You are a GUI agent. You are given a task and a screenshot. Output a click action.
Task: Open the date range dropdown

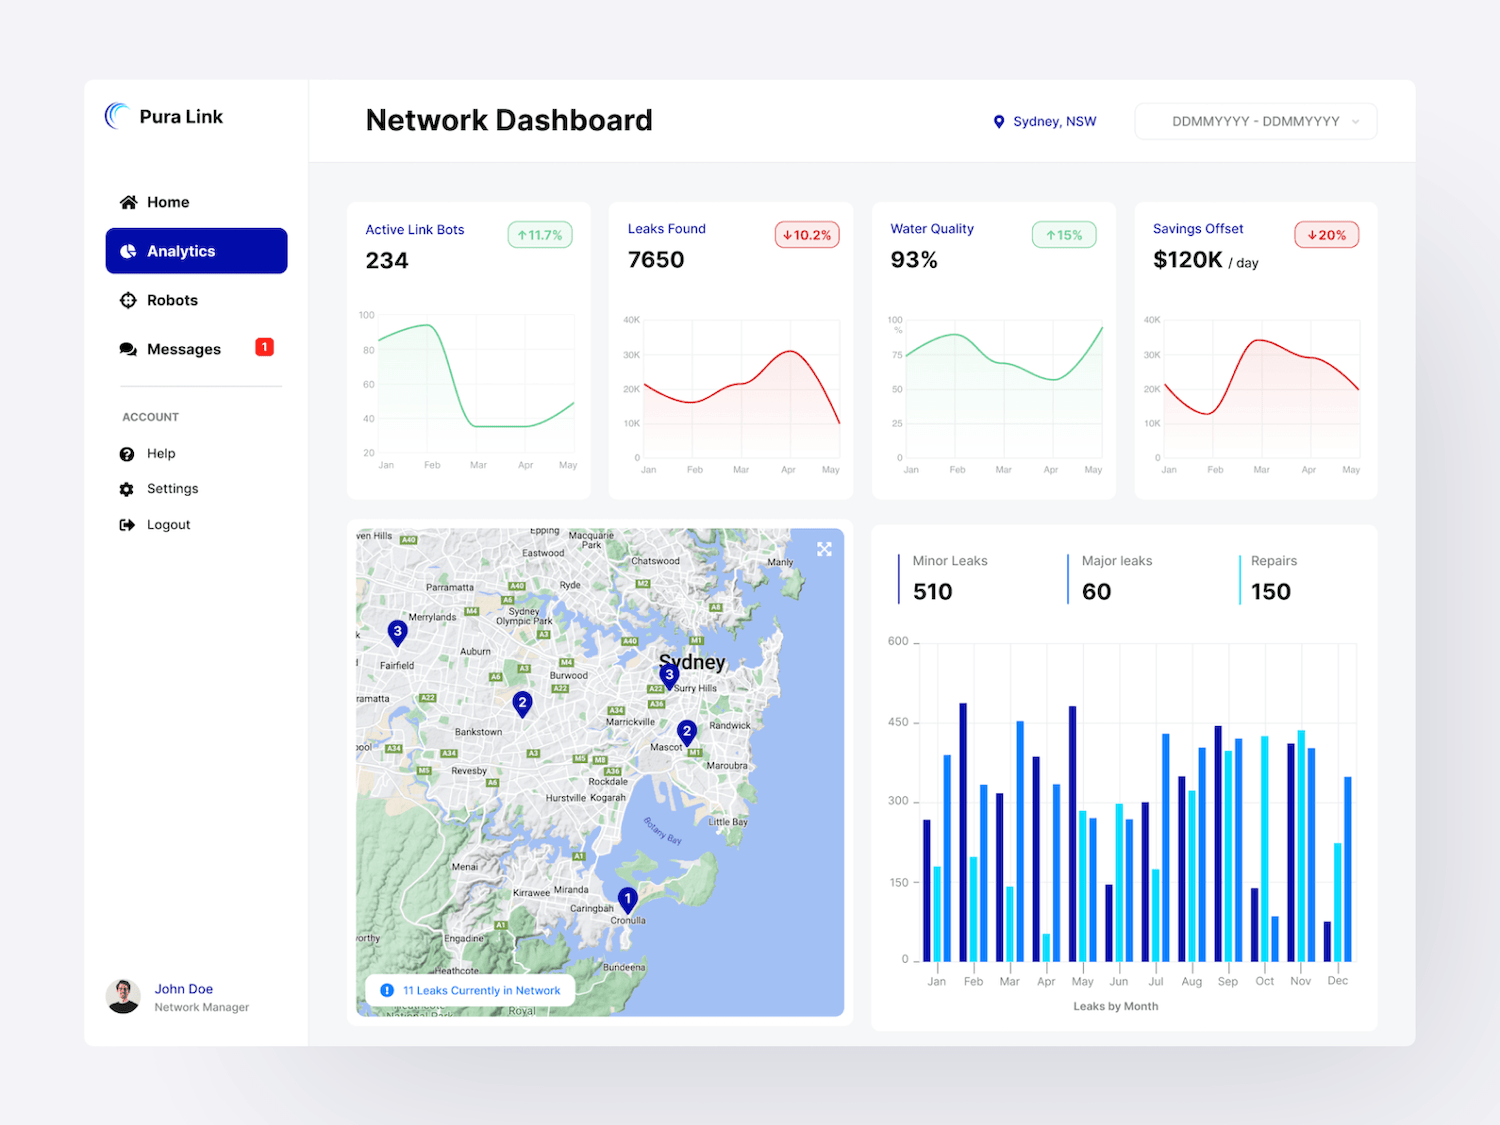click(x=1254, y=122)
